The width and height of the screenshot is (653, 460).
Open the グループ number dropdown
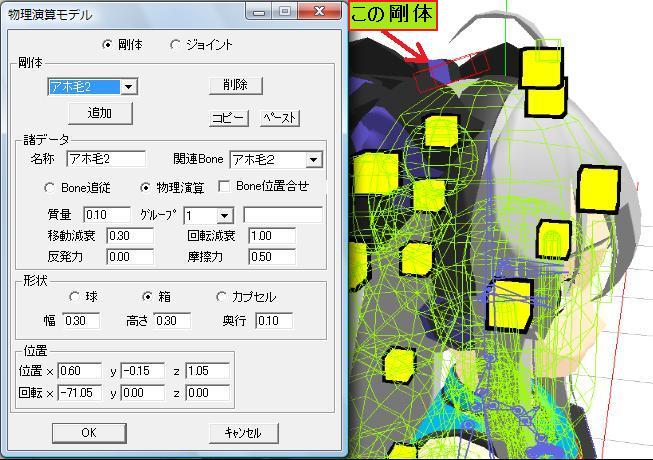(224, 216)
